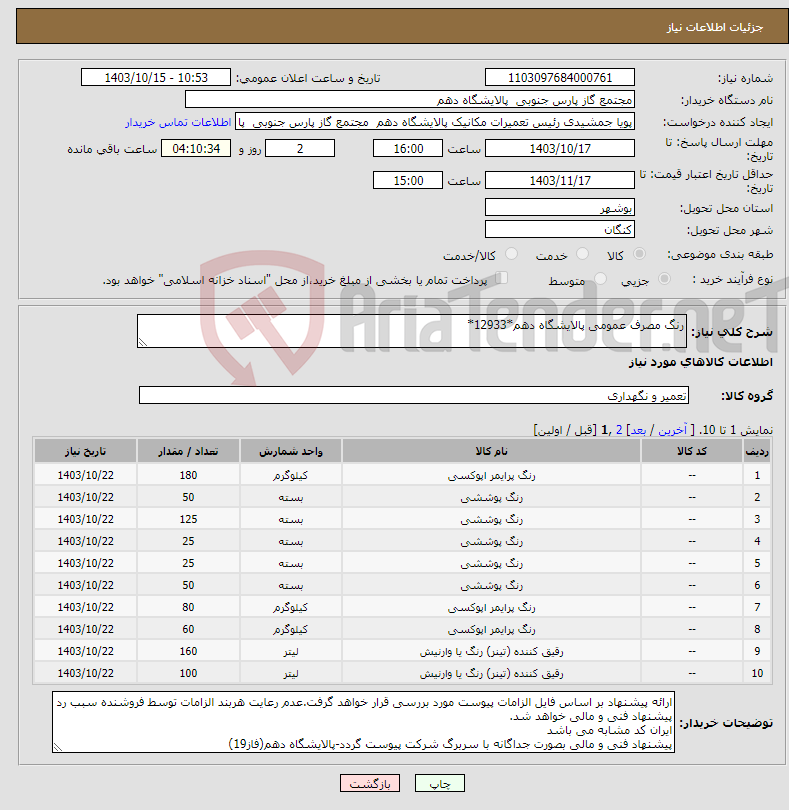
Task: Open اطلاعات تماس خریدار link
Action: coord(178,122)
